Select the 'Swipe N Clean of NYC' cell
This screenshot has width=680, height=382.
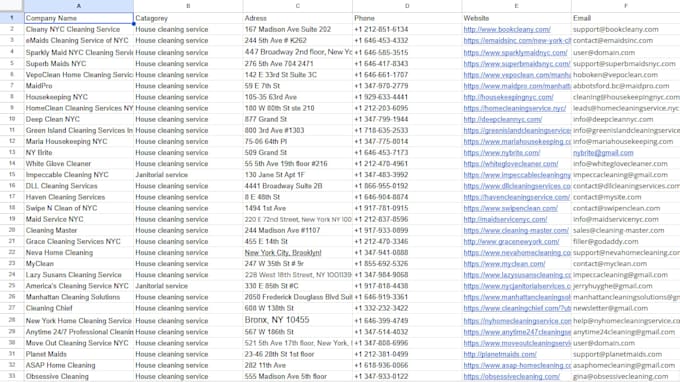click(x=78, y=208)
